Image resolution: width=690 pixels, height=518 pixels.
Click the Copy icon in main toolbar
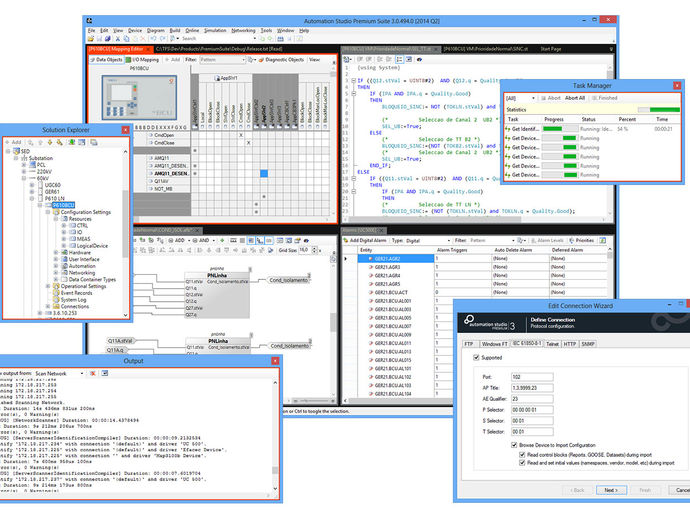pyautogui.click(x=126, y=39)
